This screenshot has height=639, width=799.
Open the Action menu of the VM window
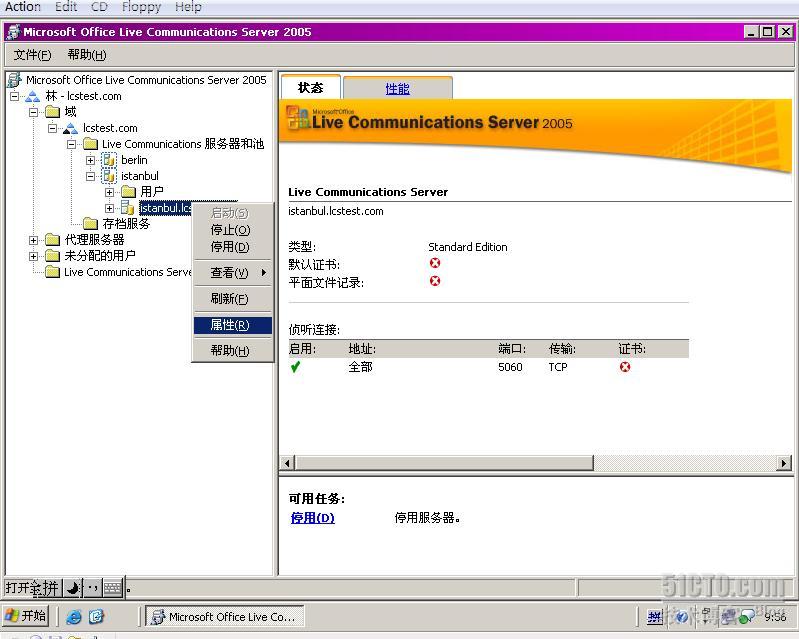click(22, 7)
